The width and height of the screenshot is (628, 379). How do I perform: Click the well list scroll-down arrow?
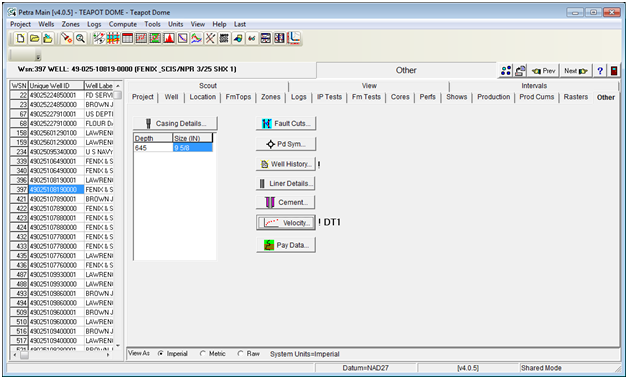tap(118, 345)
